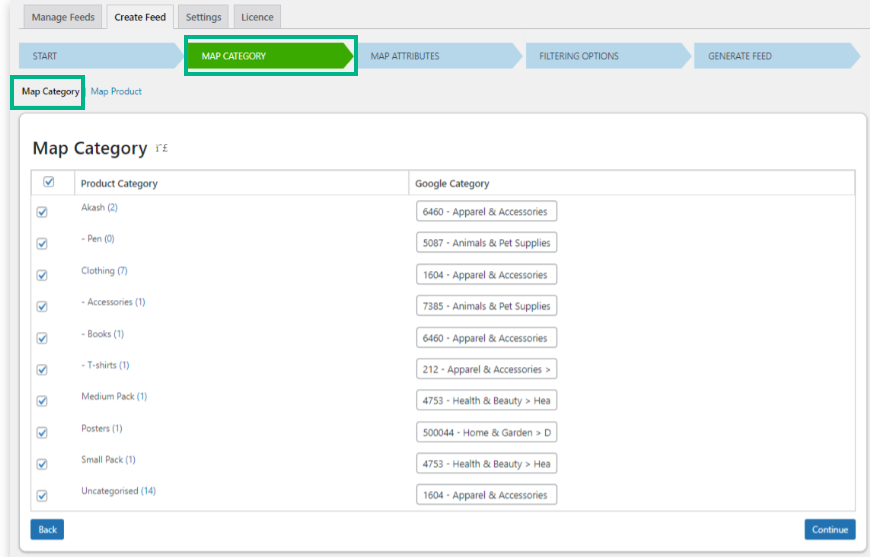Image resolution: width=870 pixels, height=558 pixels.
Task: Toggle the select-all header checkbox
Action: click(x=49, y=182)
